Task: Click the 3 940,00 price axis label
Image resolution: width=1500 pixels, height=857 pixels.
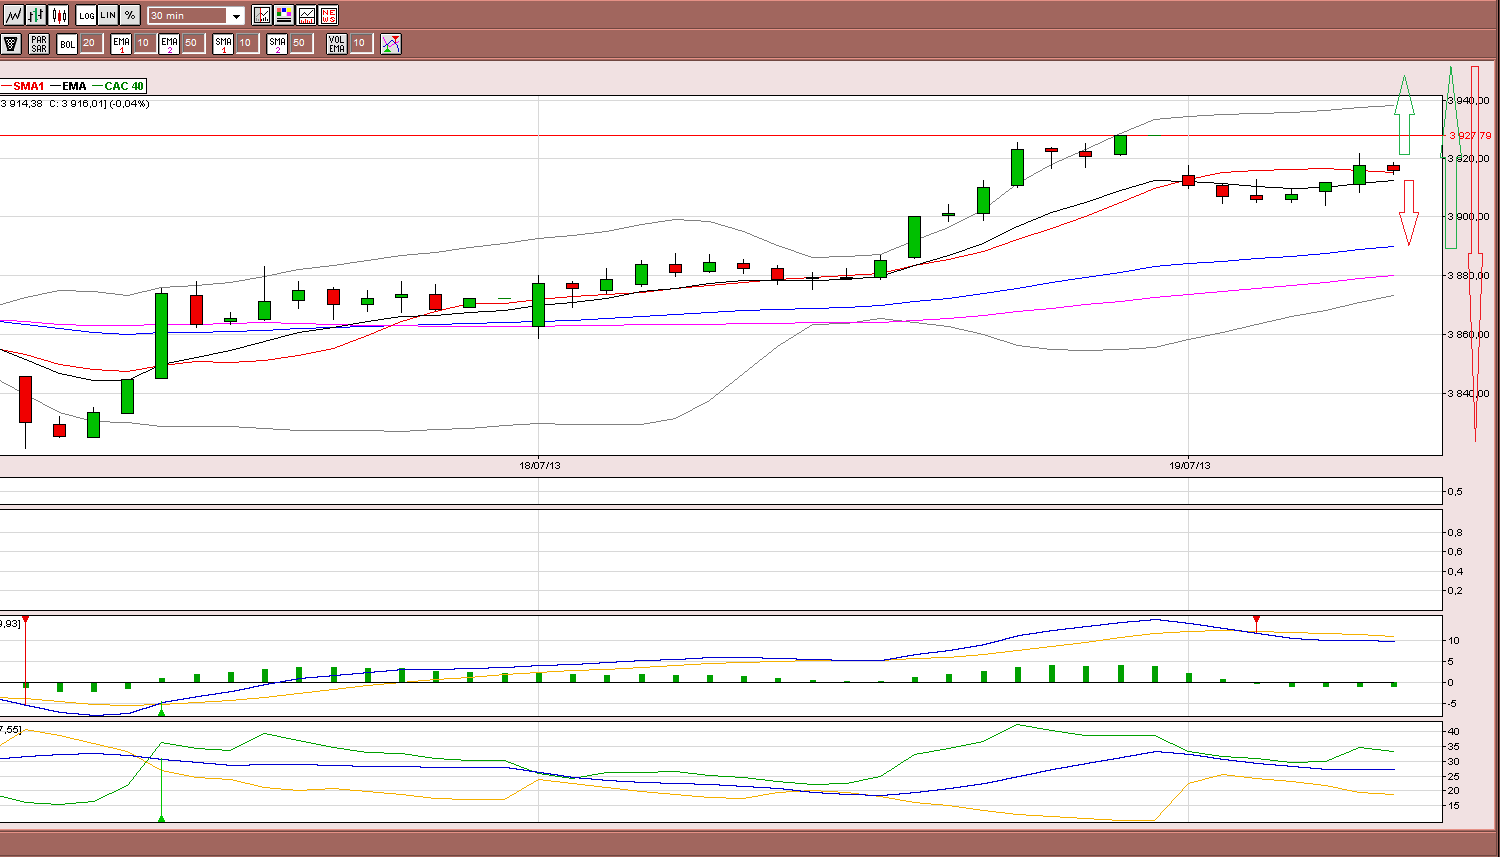Action: tap(1470, 101)
